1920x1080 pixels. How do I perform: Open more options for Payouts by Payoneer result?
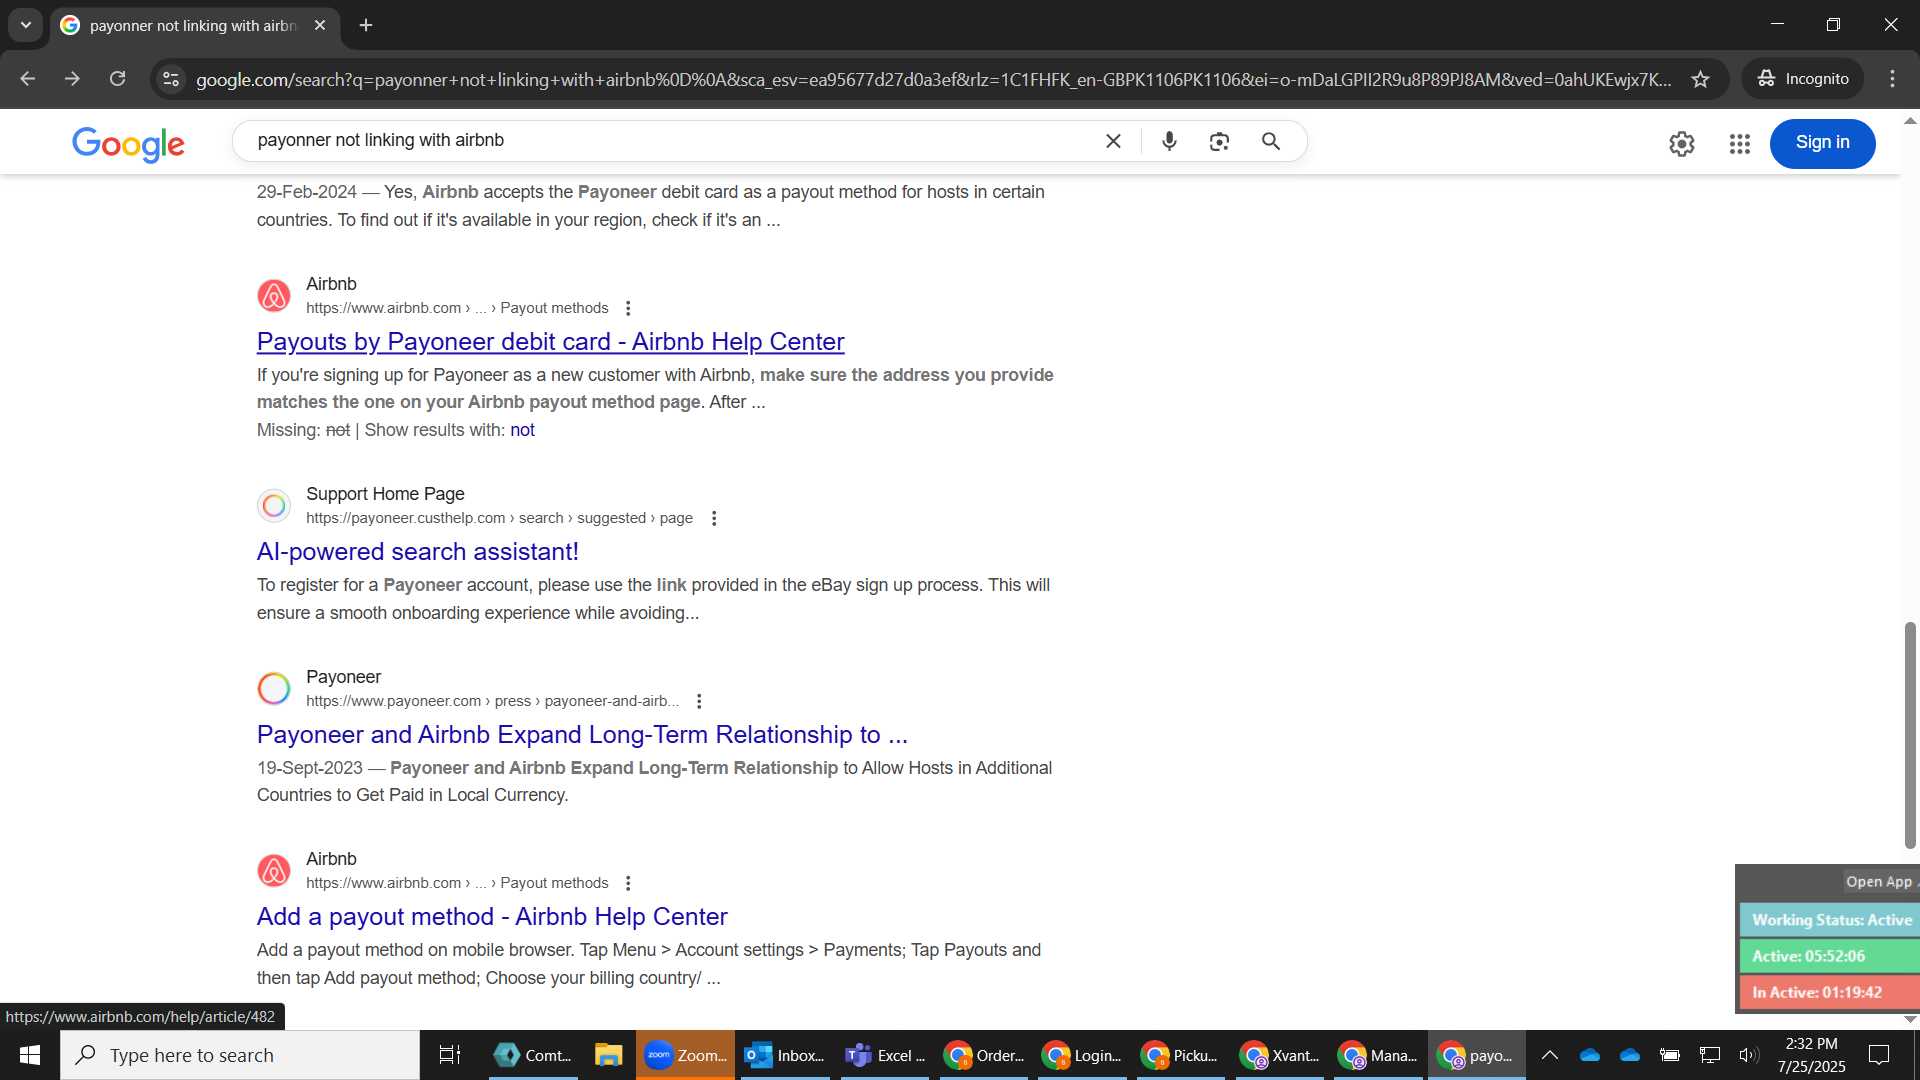[x=628, y=308]
